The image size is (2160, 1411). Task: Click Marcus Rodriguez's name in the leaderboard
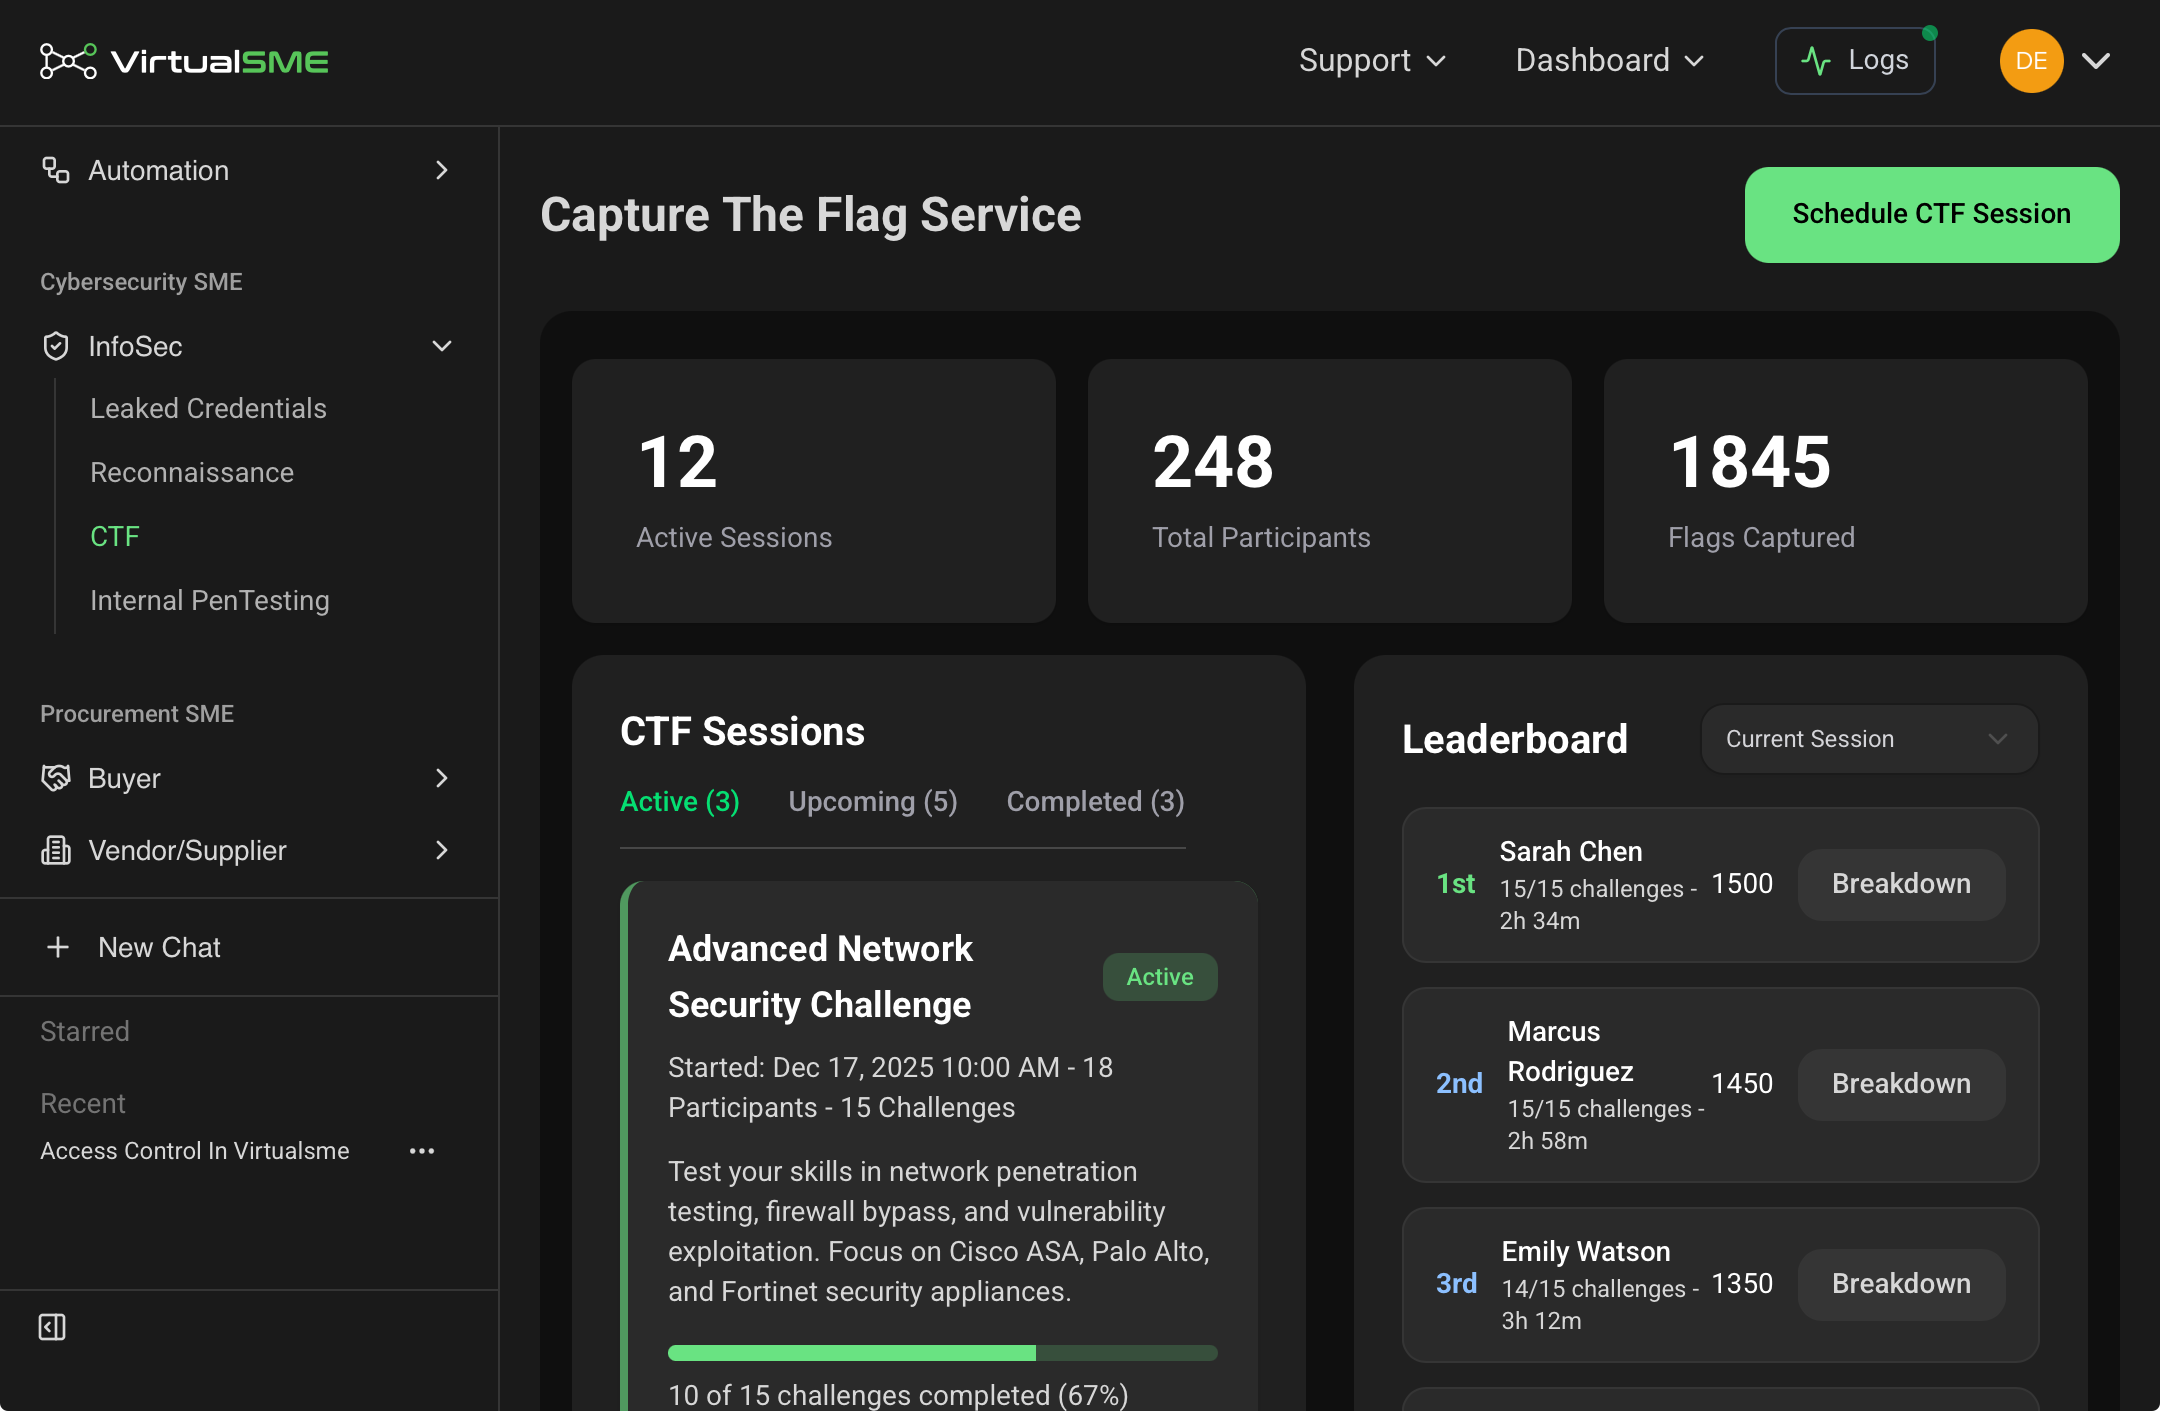tap(1570, 1051)
